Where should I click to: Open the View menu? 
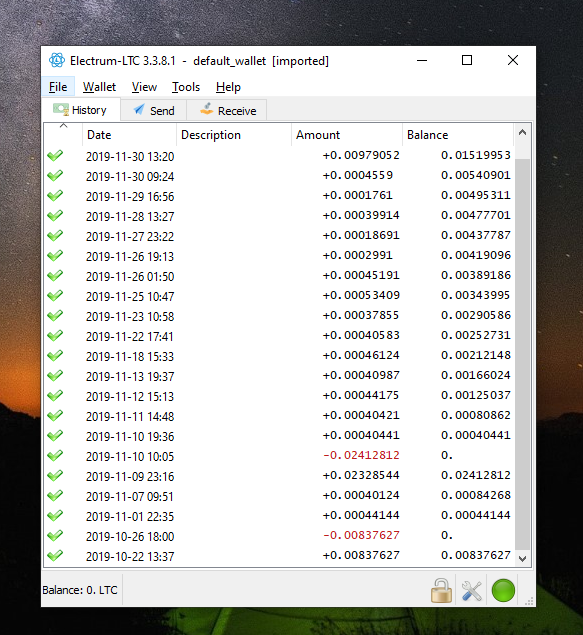click(x=144, y=87)
